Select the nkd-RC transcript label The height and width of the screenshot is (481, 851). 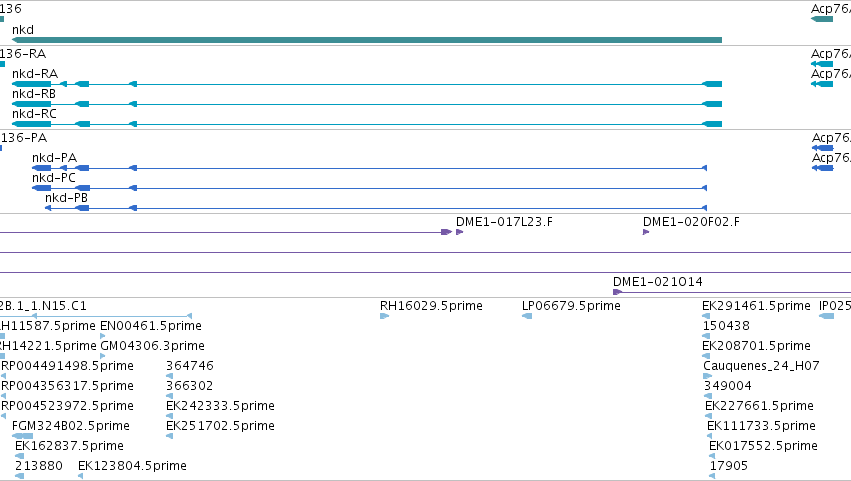point(34,114)
